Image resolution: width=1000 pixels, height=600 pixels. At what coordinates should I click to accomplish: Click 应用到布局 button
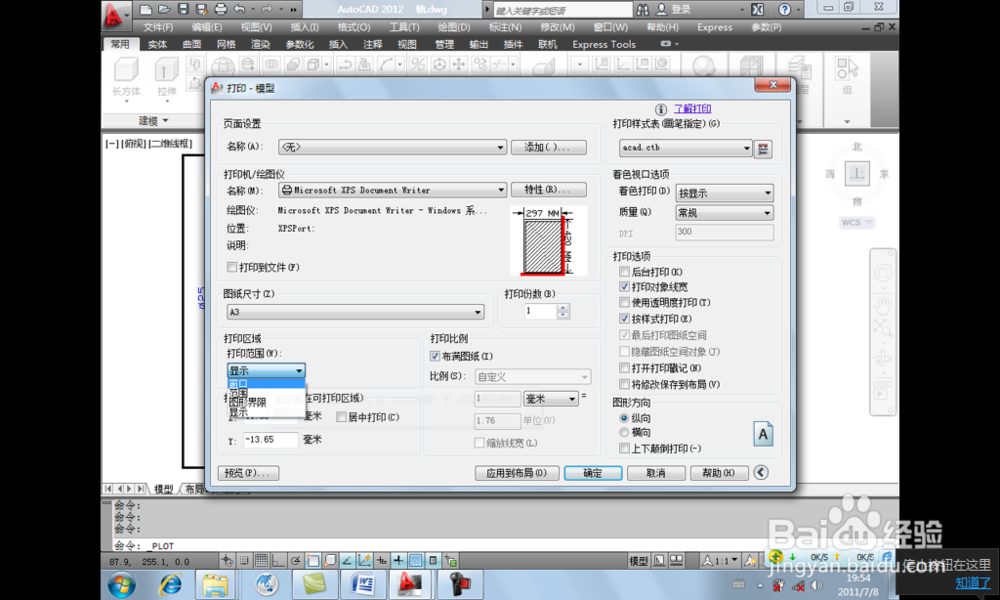(x=517, y=473)
